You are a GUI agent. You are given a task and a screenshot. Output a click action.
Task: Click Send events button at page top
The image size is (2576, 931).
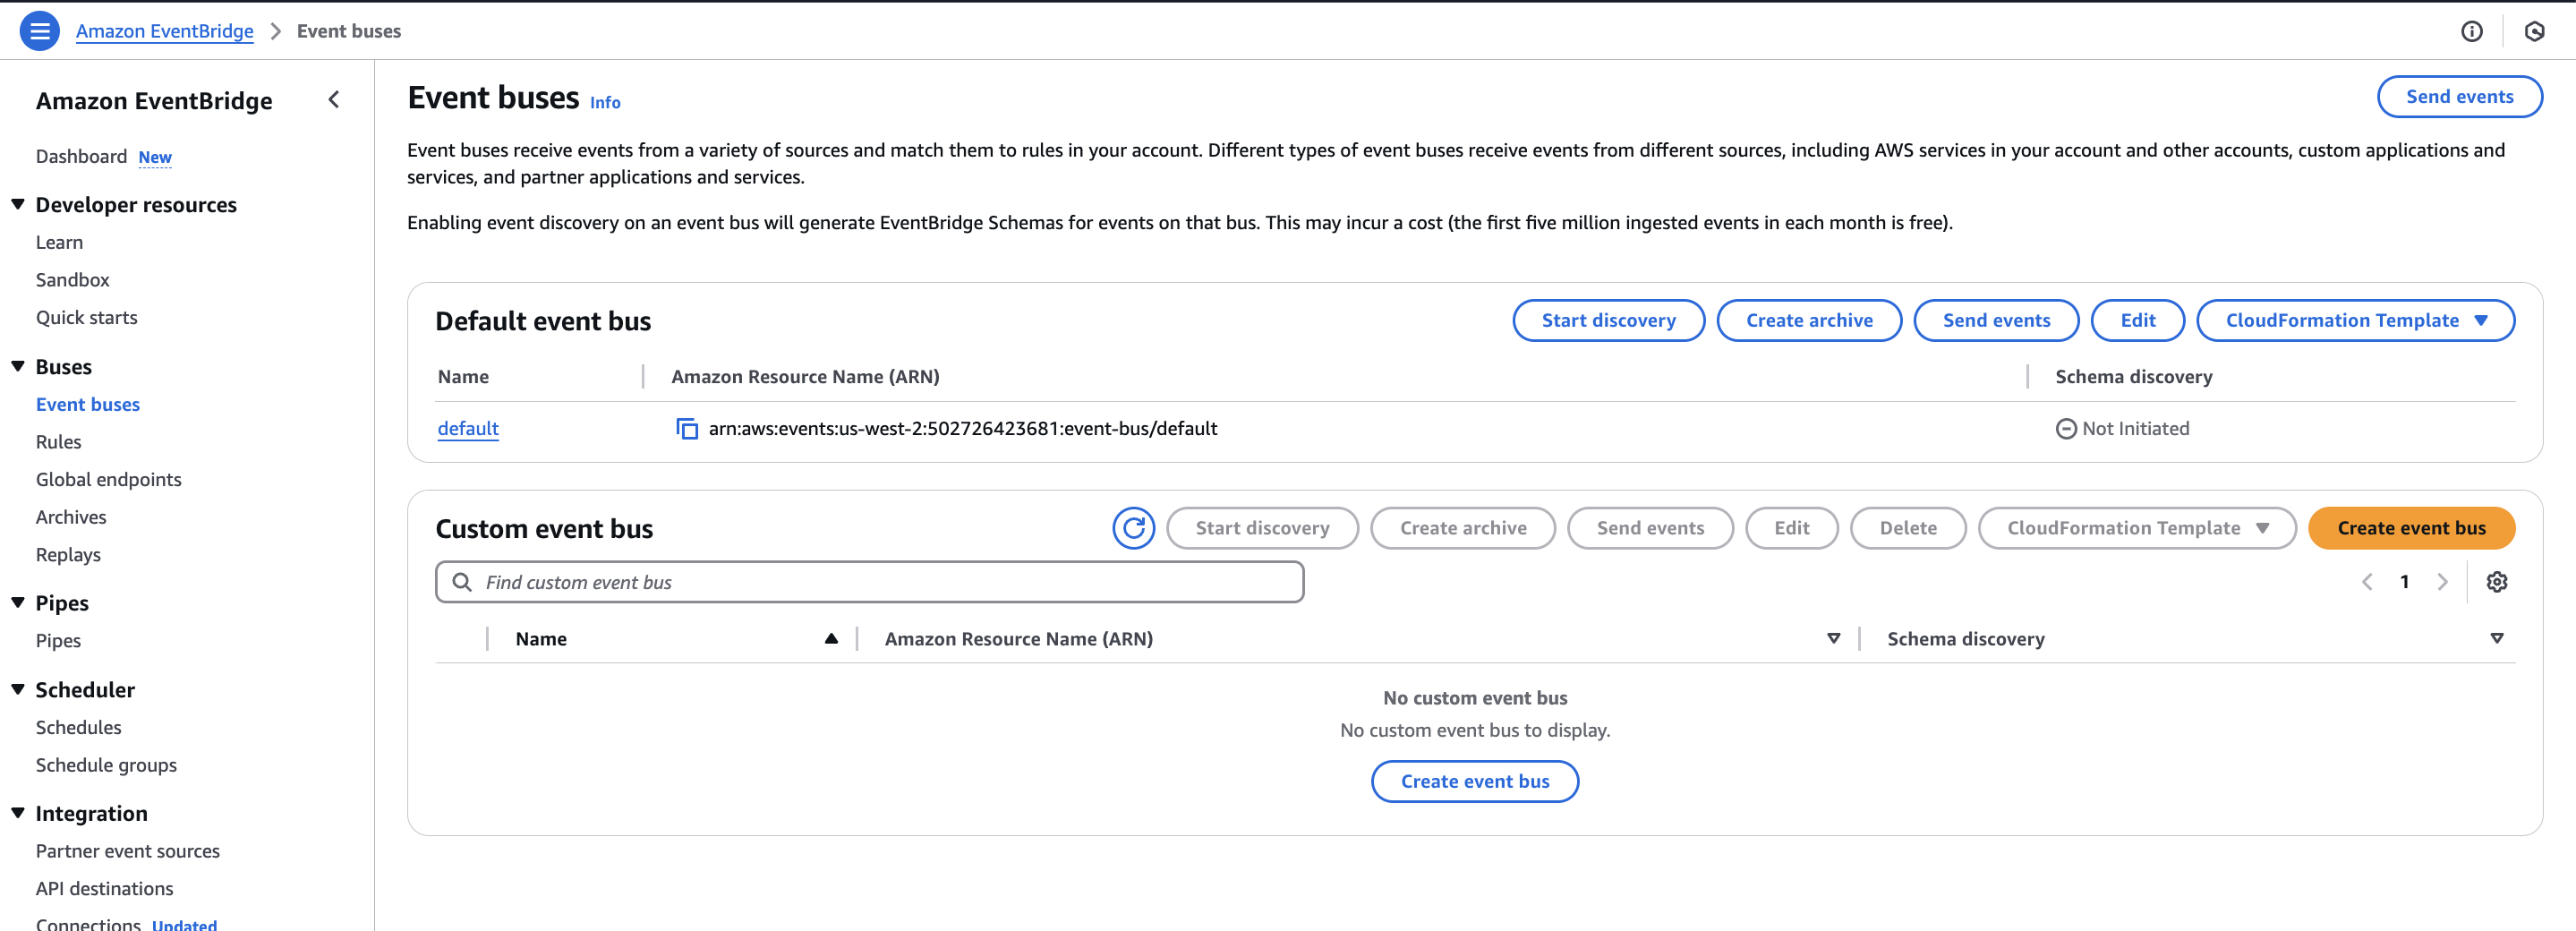tap(2459, 97)
